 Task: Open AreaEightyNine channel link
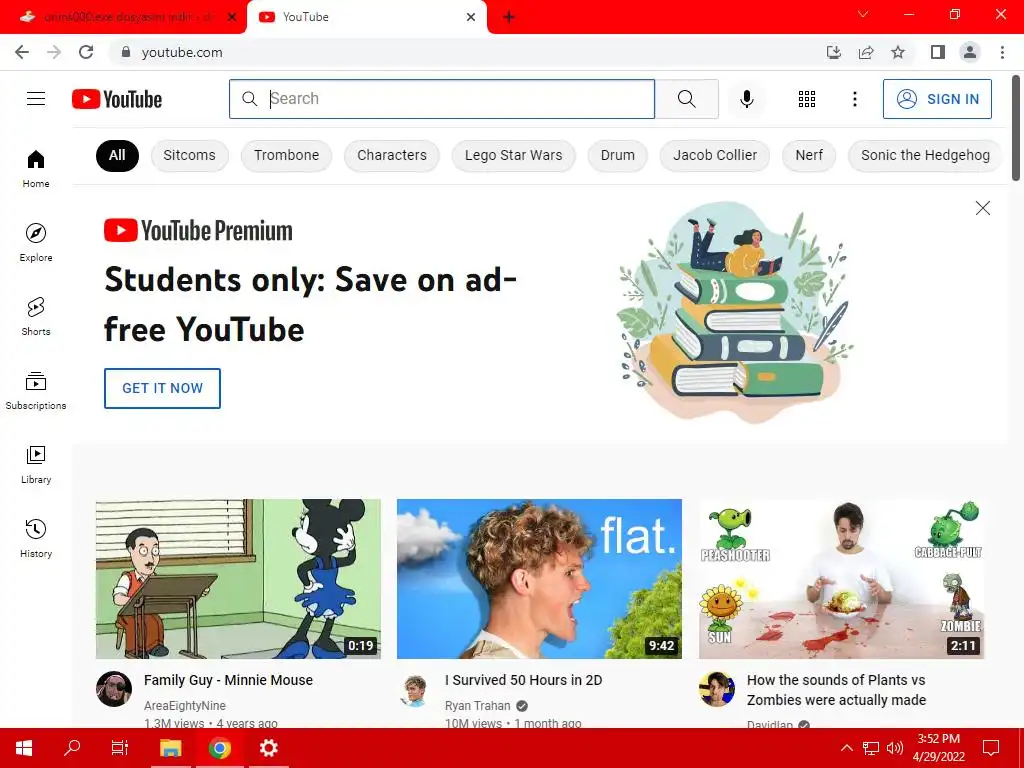click(x=185, y=705)
